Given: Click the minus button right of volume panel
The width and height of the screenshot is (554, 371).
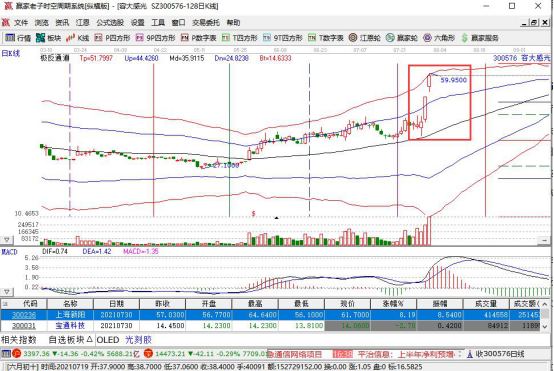Looking at the screenshot, I should (545, 240).
